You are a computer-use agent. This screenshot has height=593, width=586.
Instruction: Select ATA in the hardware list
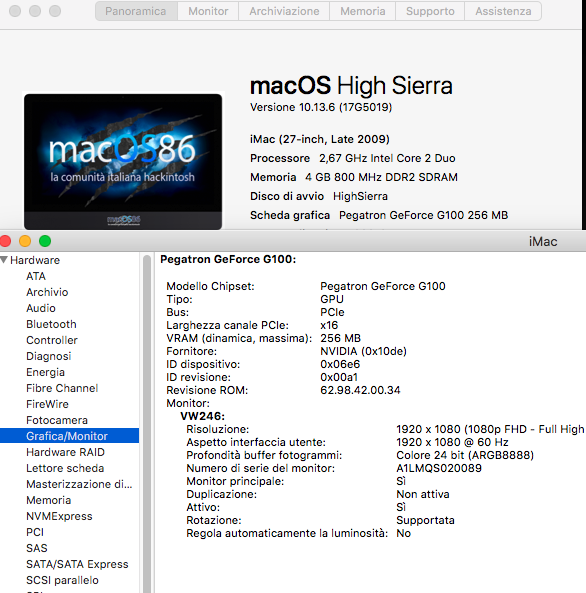[x=36, y=276]
